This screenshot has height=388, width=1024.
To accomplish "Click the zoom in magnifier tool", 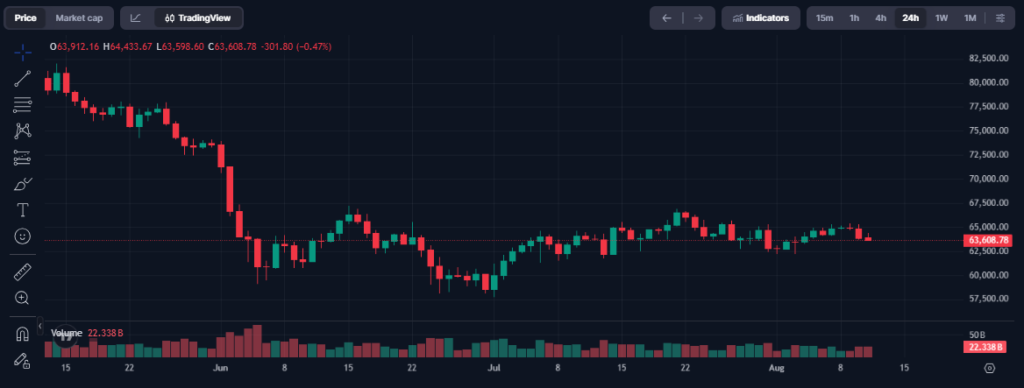I will coord(22,298).
